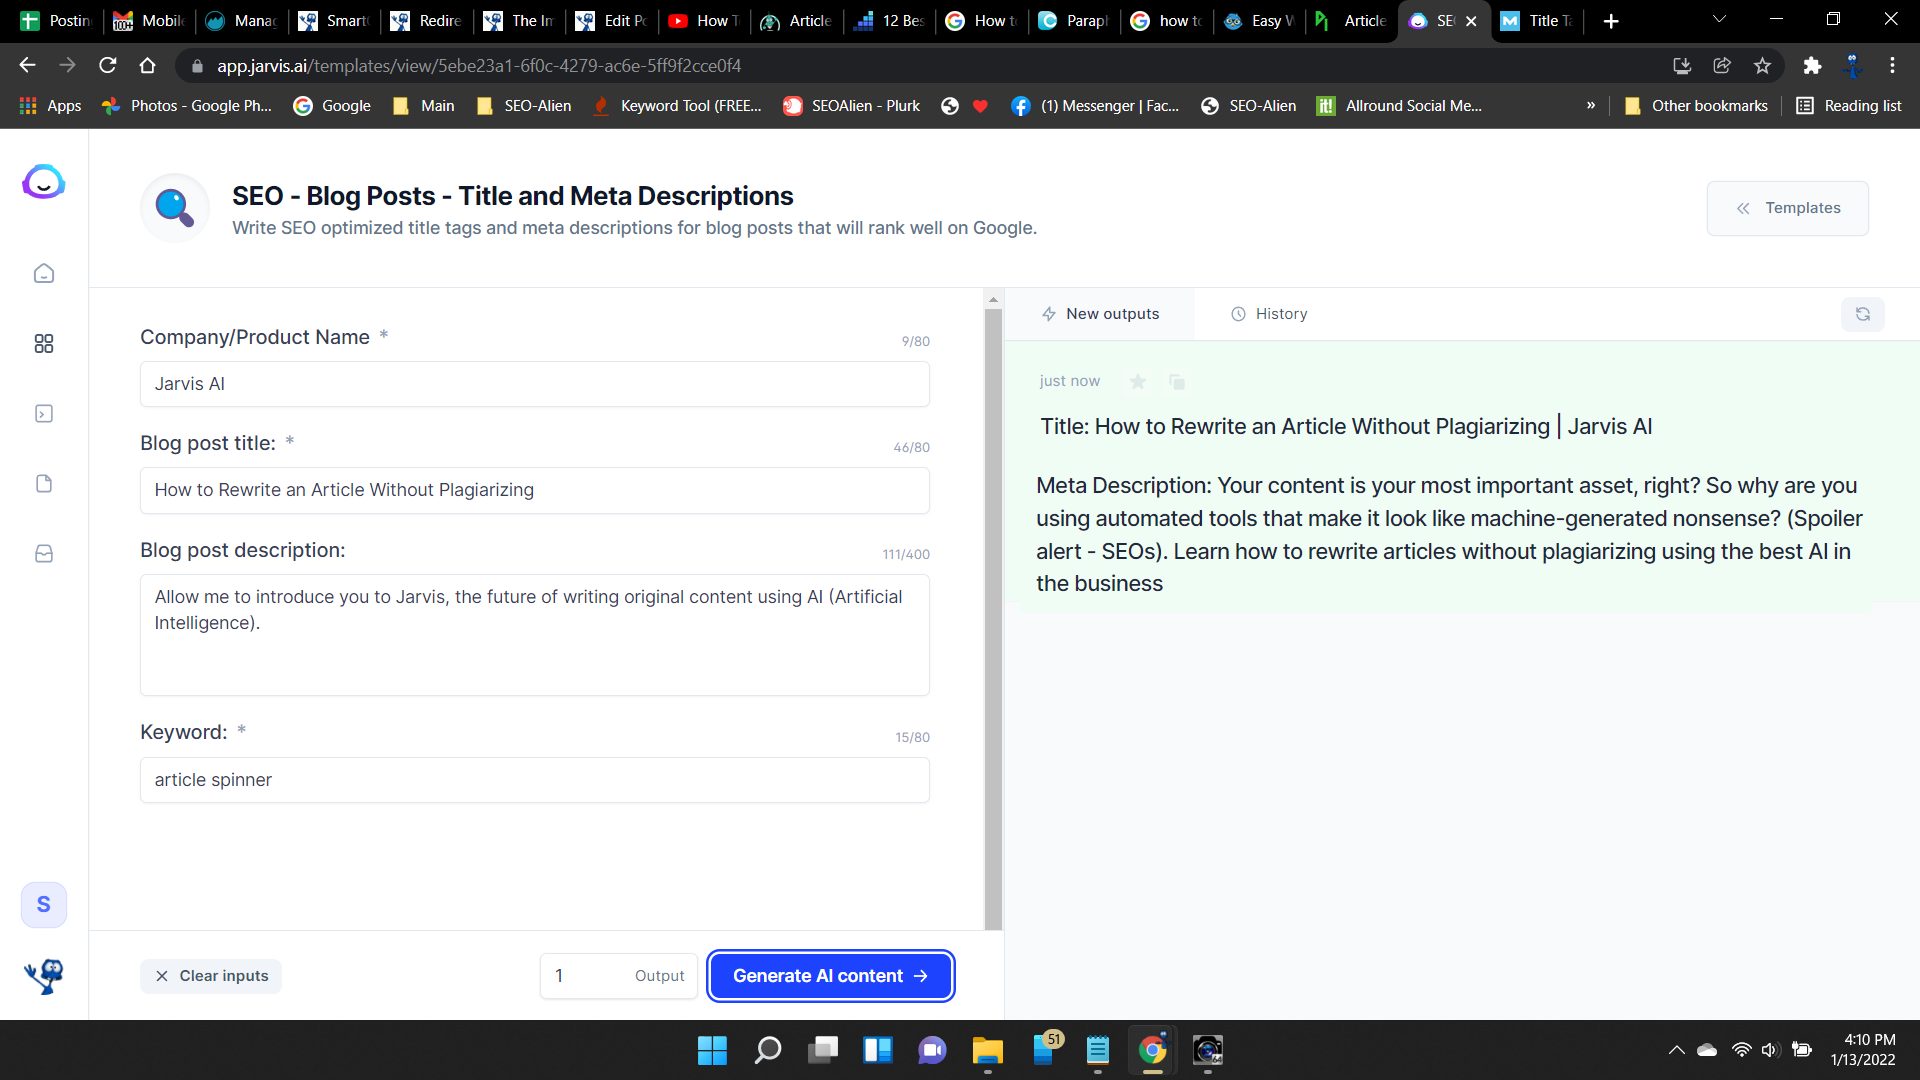Open the Keyword Tool bookmark
The width and height of the screenshot is (1920, 1080).
676,106
